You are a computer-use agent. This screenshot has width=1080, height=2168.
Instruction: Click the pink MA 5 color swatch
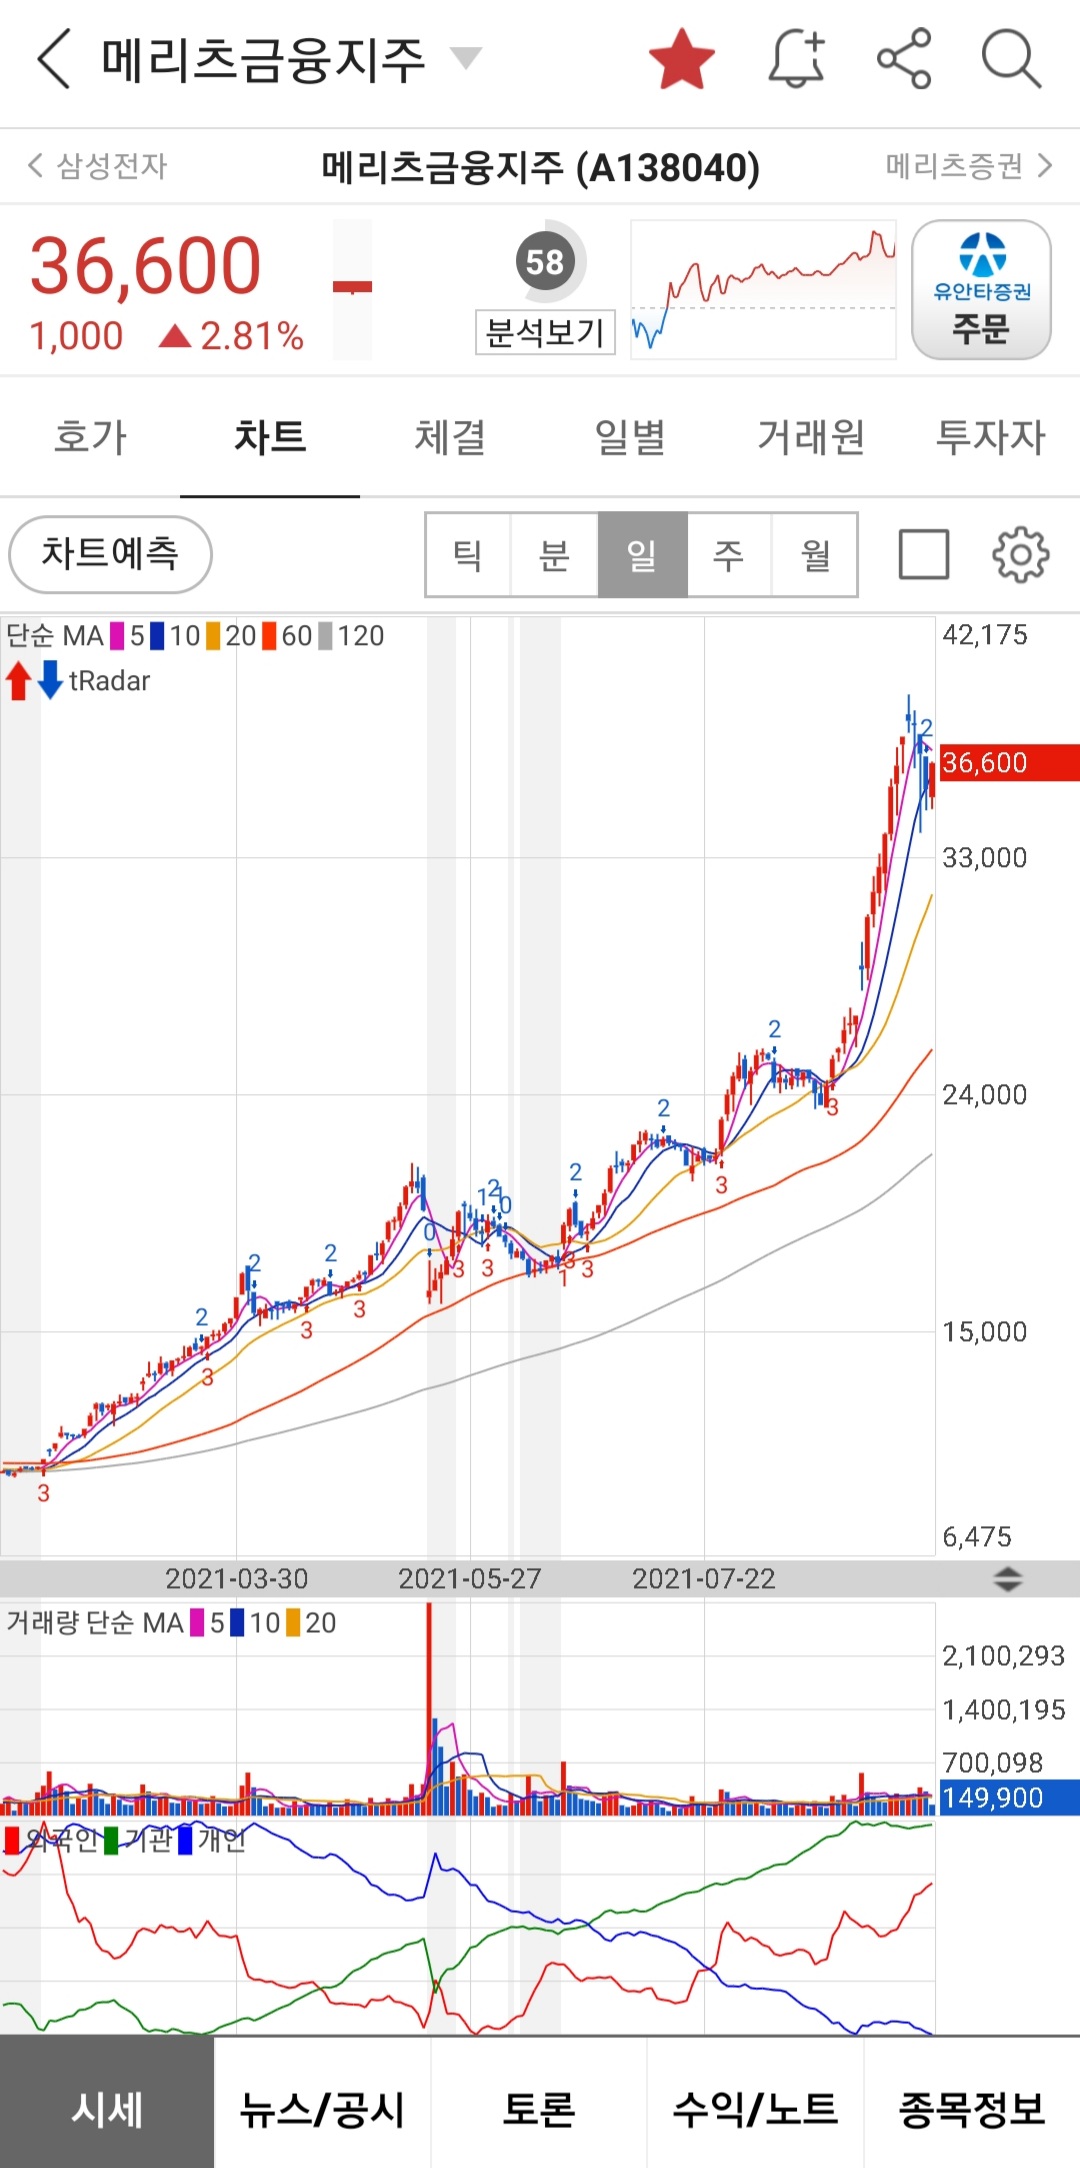point(117,636)
